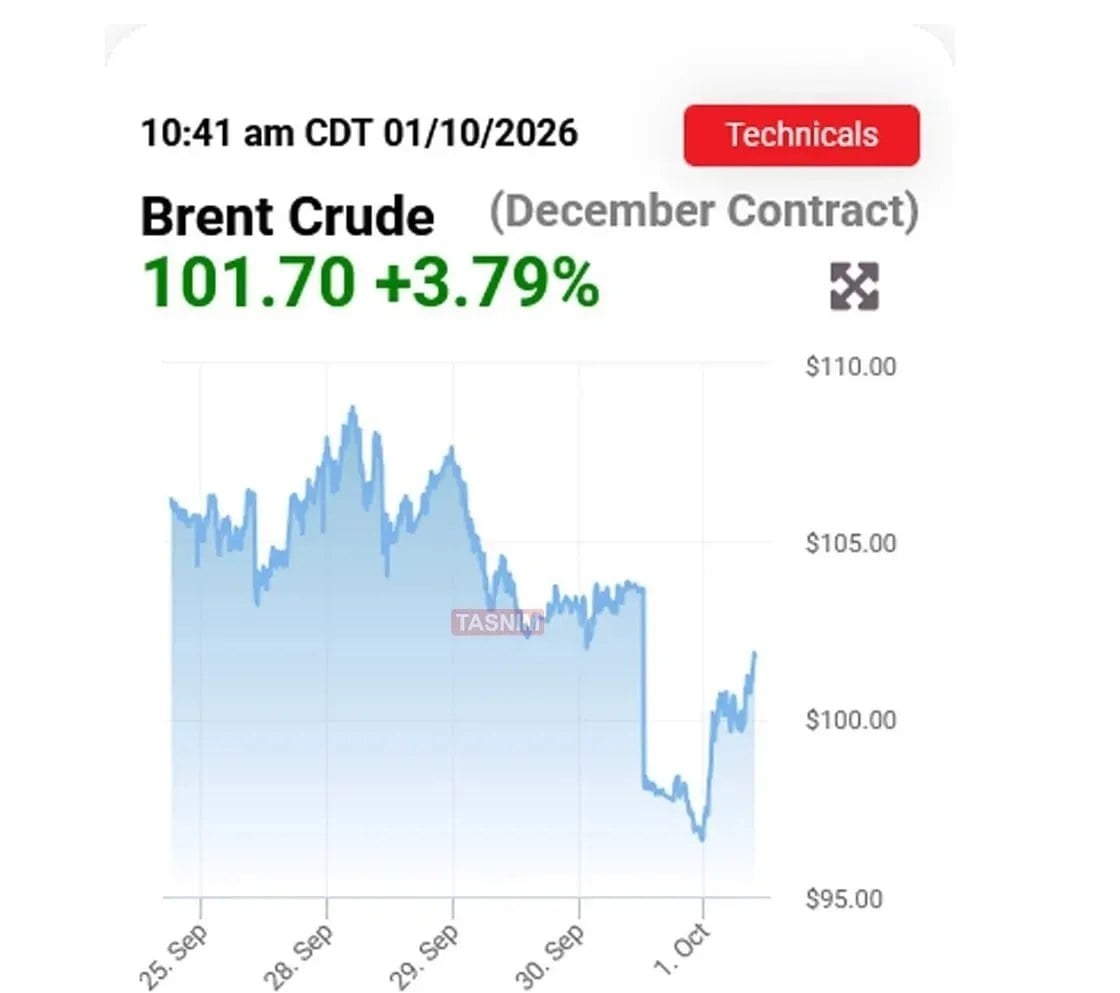Image resolution: width=1120 pixels, height=993 pixels.
Task: Click the $105.00 price axis label
Action: click(x=851, y=543)
